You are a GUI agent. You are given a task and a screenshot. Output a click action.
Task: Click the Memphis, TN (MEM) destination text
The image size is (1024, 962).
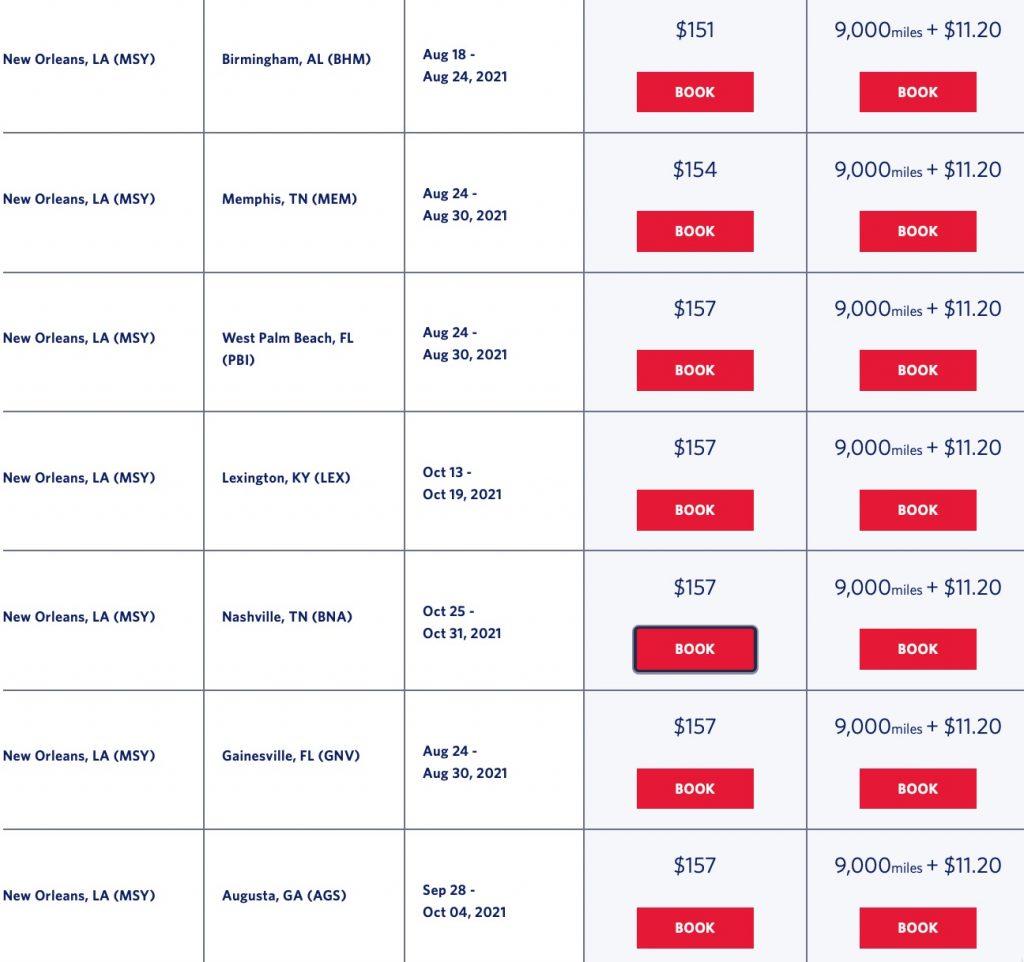tap(289, 199)
